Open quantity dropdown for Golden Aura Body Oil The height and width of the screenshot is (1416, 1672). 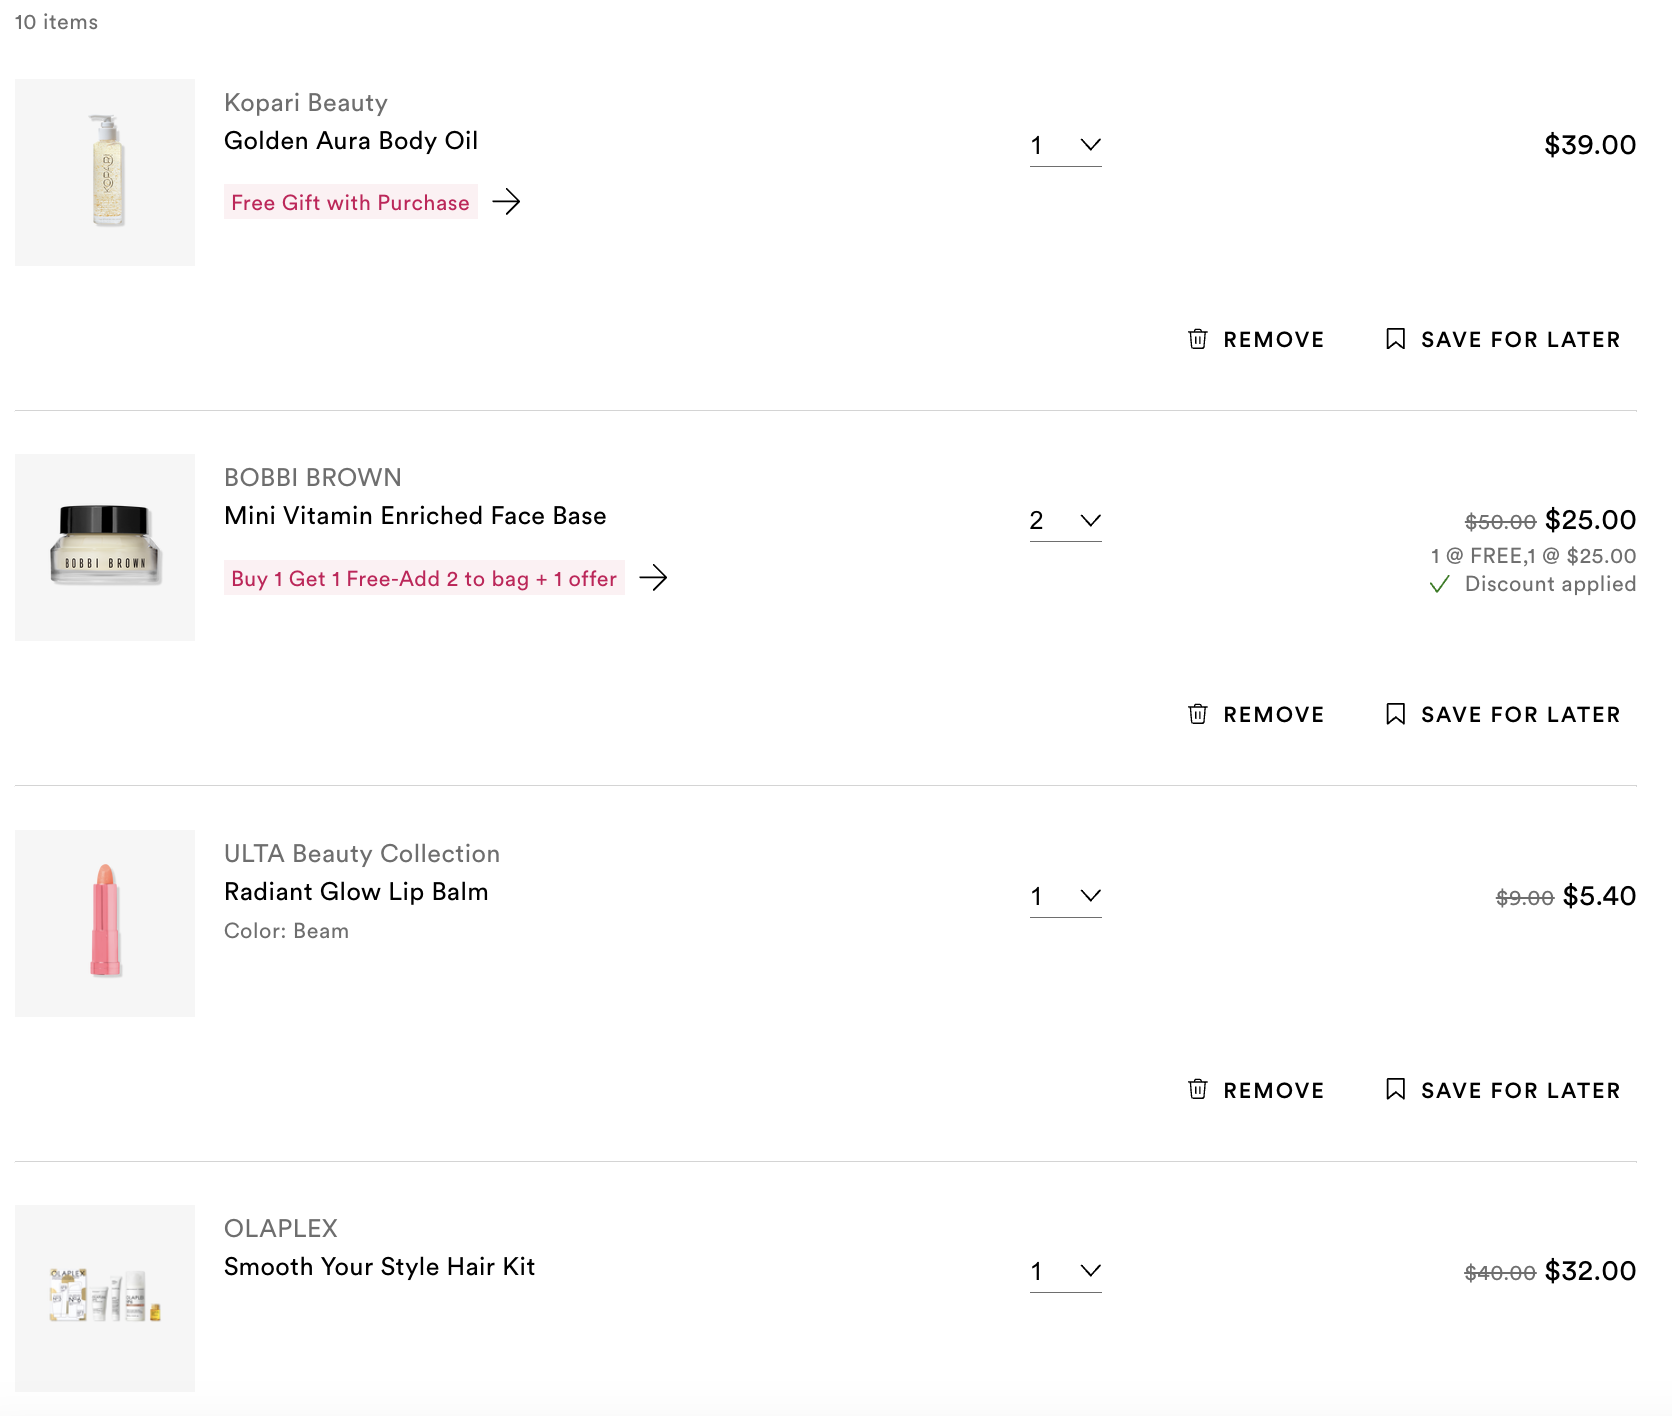(1066, 146)
